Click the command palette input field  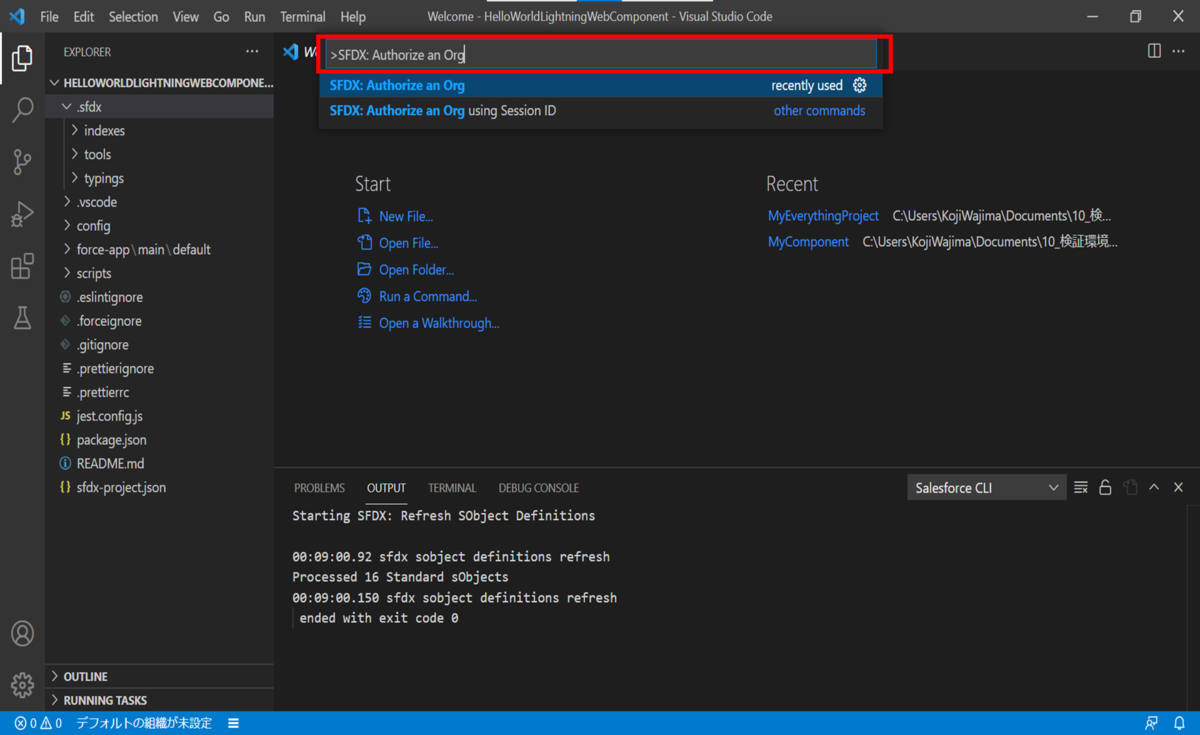point(601,54)
